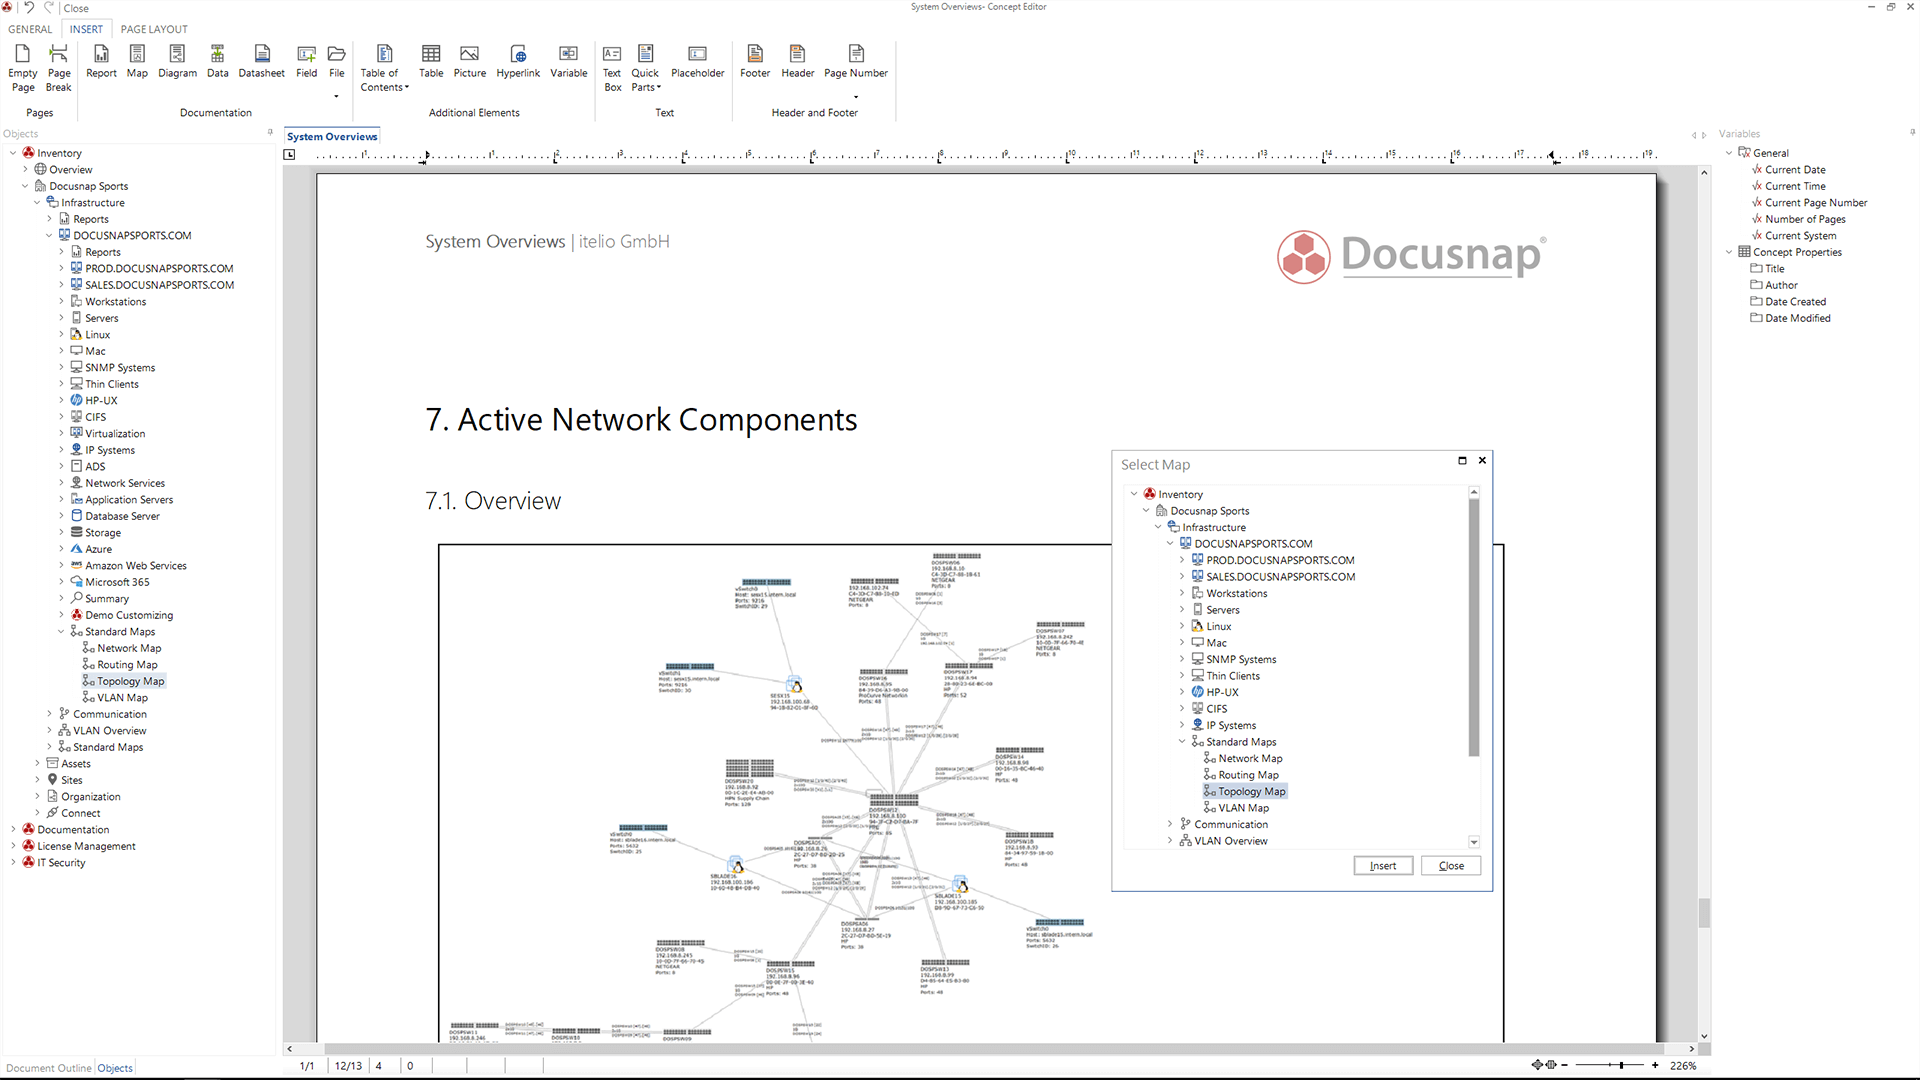Screen dimensions: 1920x1080
Task: Select Topology Map in the Select Map tree
Action: [x=1251, y=790]
